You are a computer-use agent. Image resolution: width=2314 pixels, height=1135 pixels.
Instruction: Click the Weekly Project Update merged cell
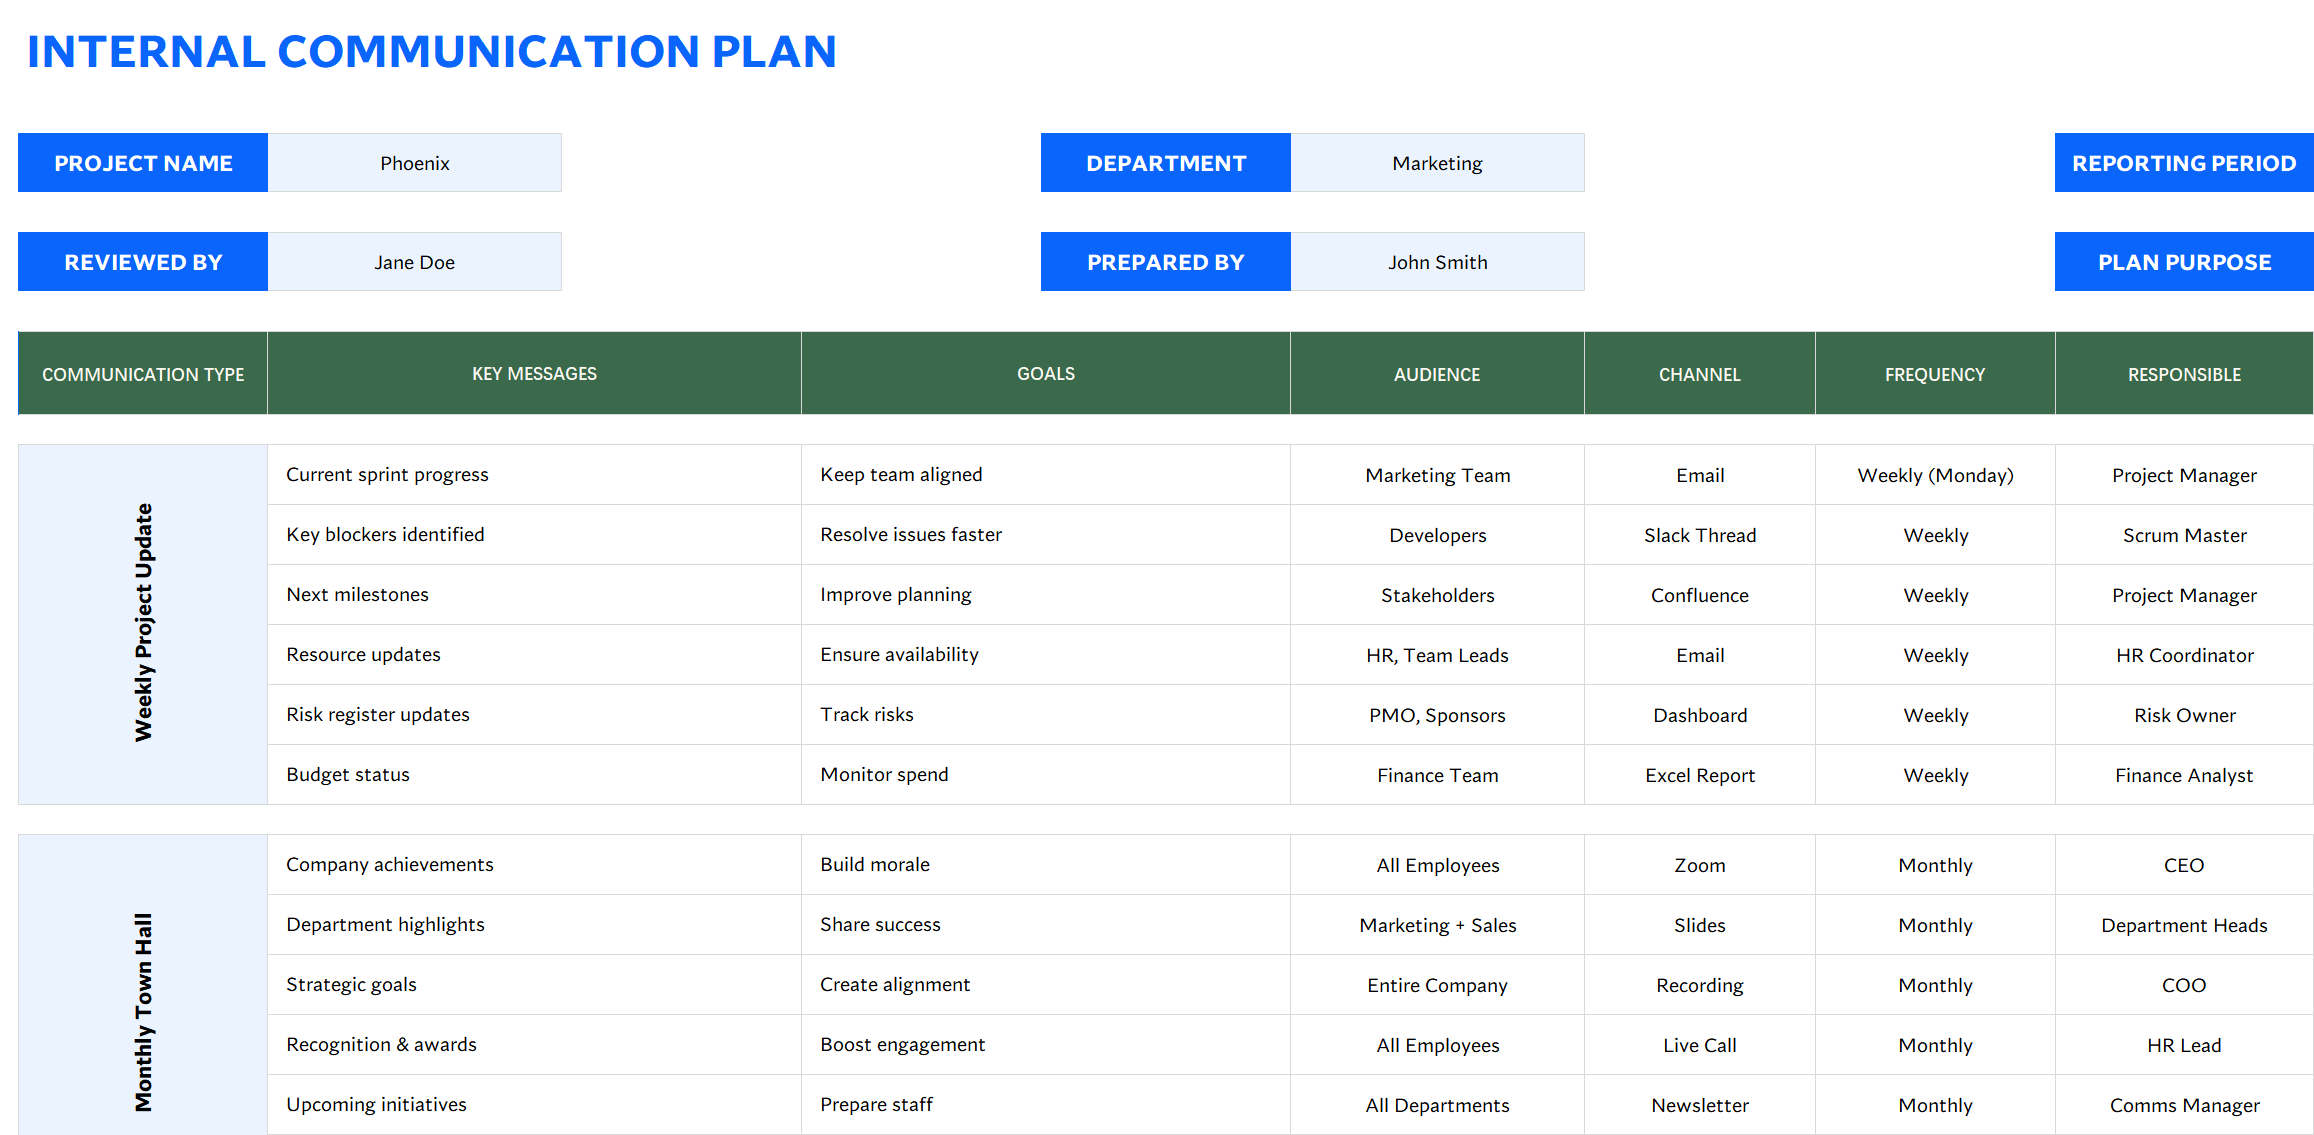click(143, 624)
